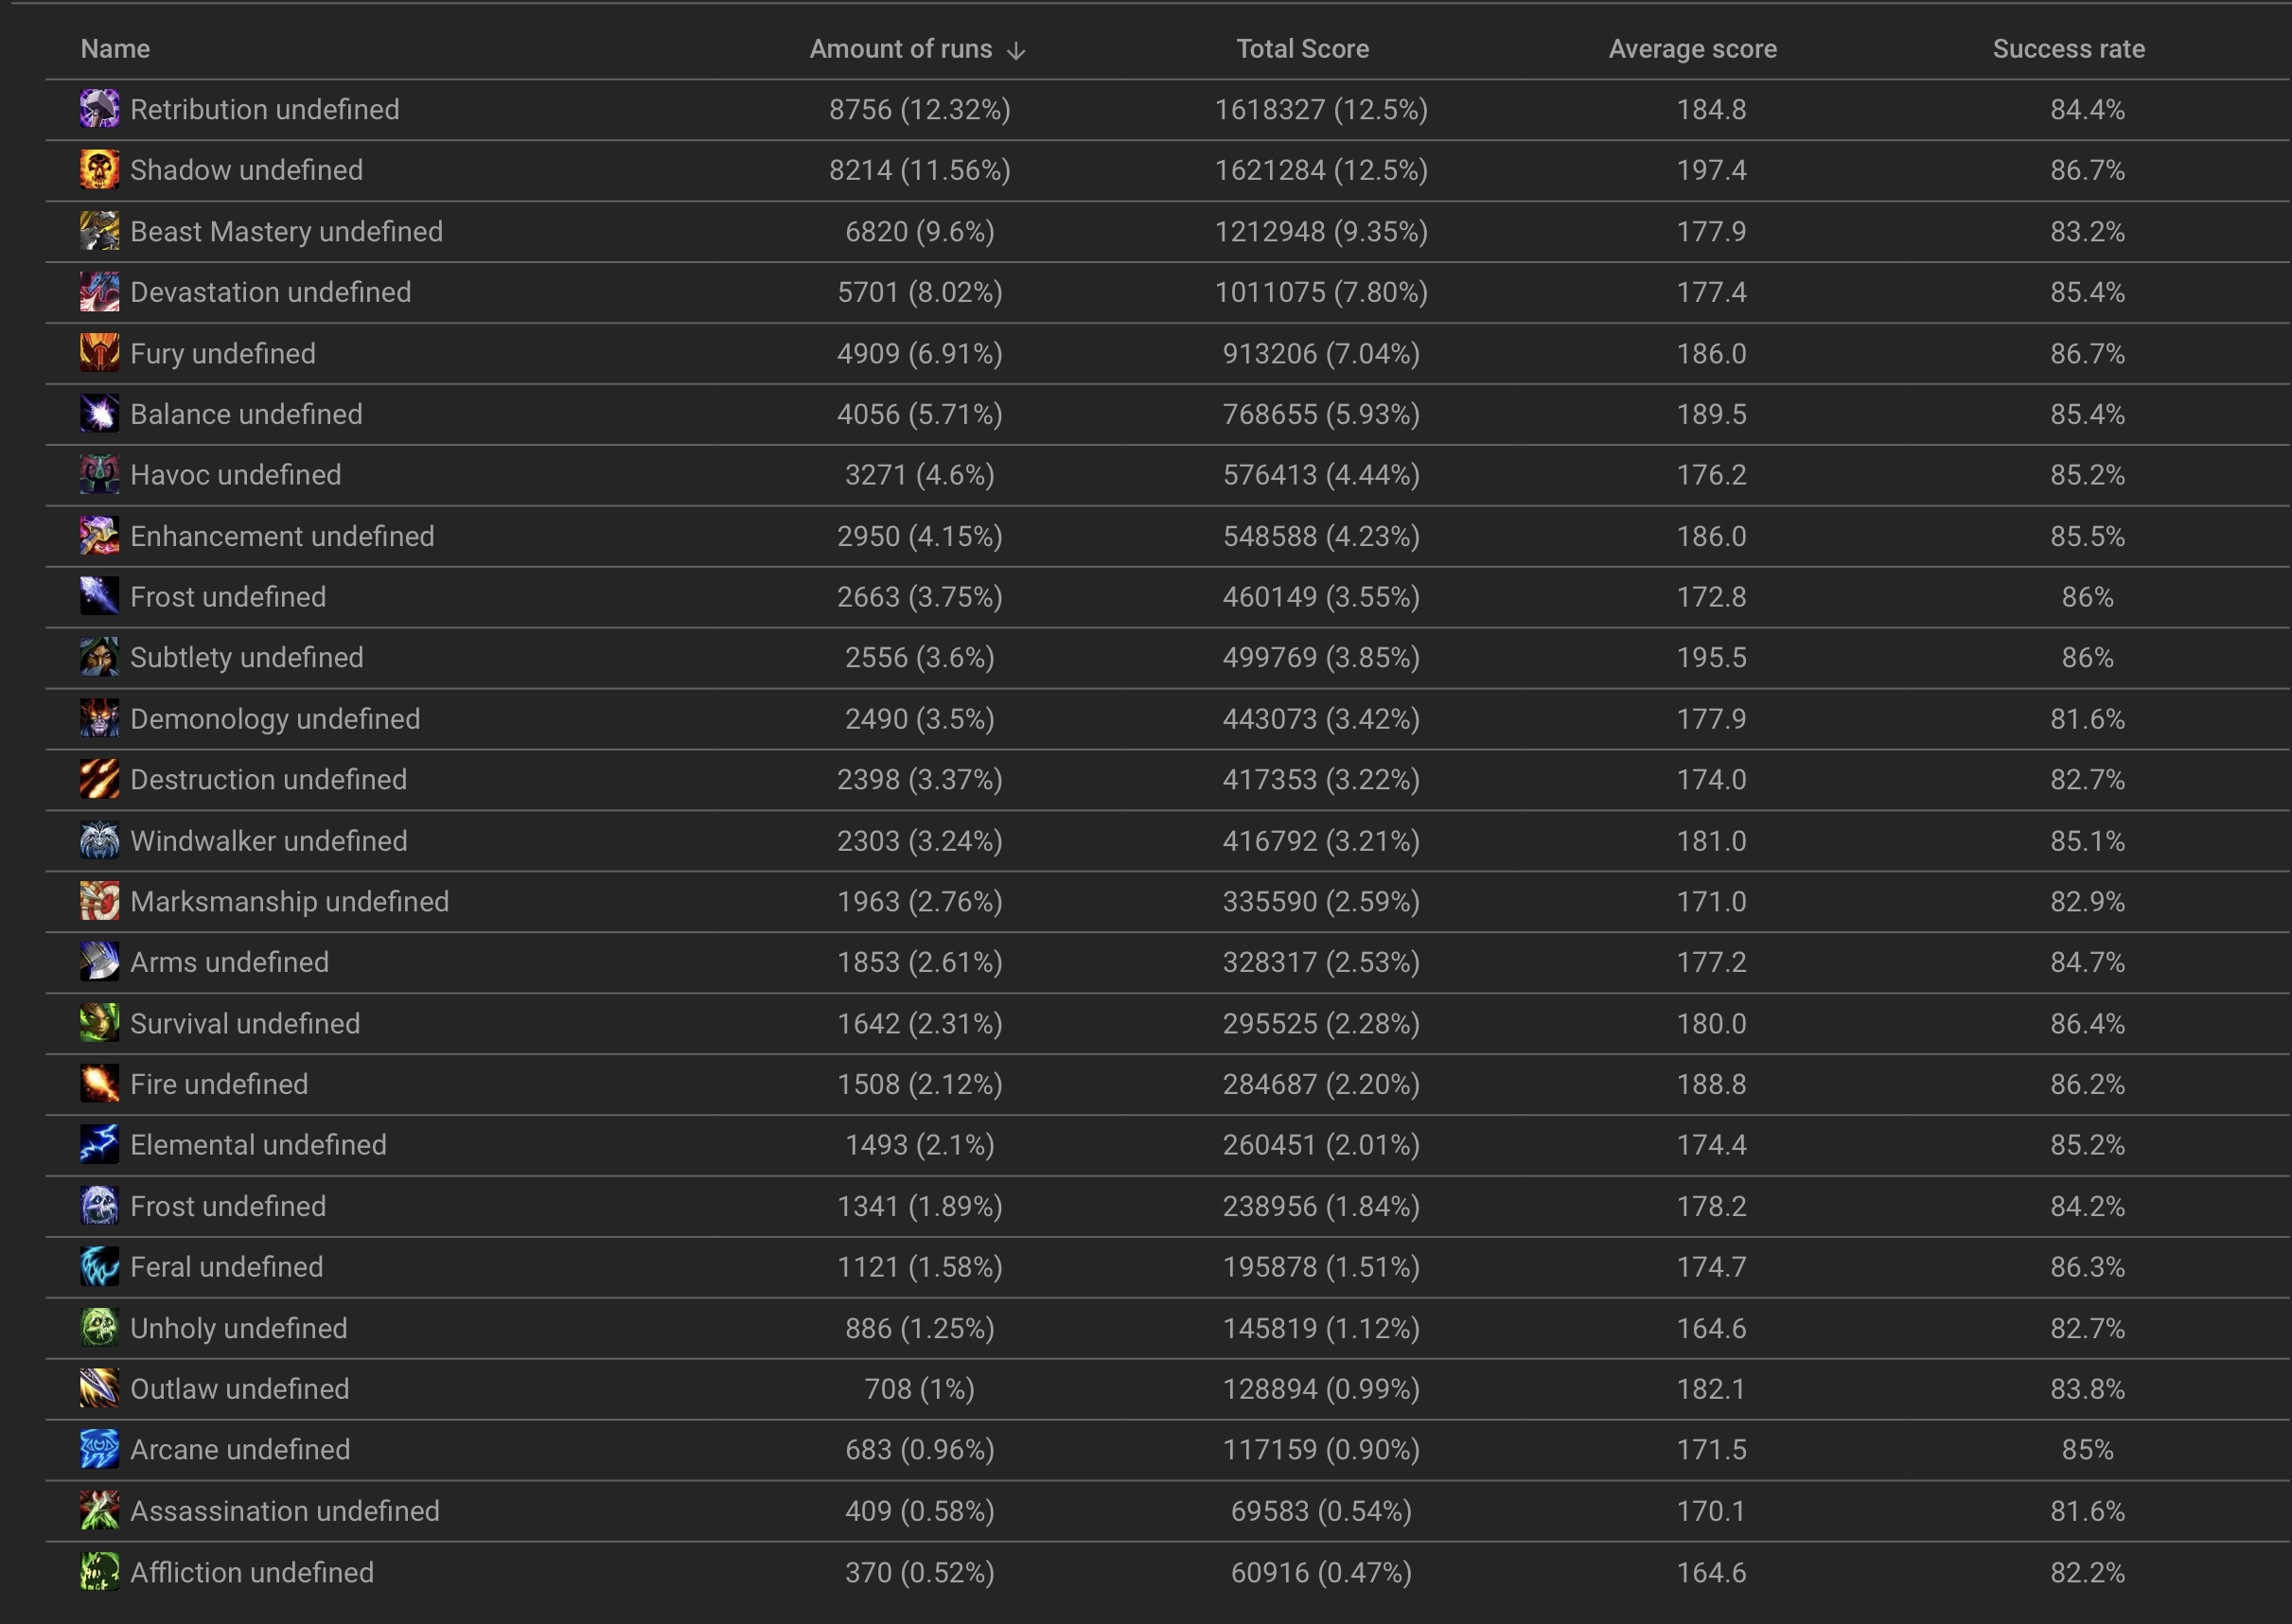Screen dimensions: 2292x1624
Task: Sort by the Average score column header
Action: [x=1692, y=49]
